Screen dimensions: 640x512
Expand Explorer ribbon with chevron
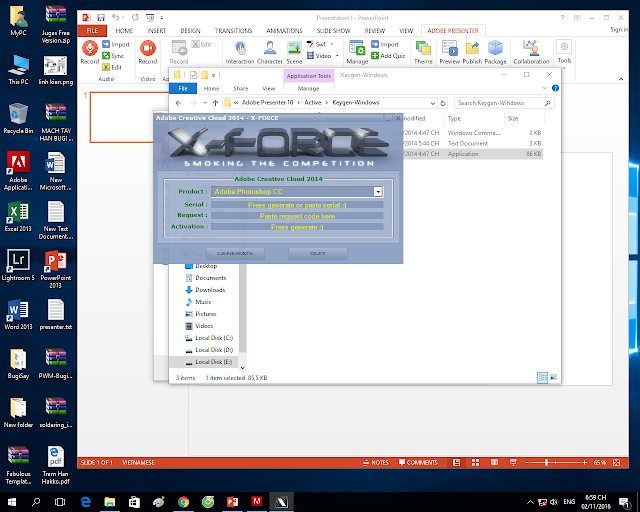coord(544,88)
